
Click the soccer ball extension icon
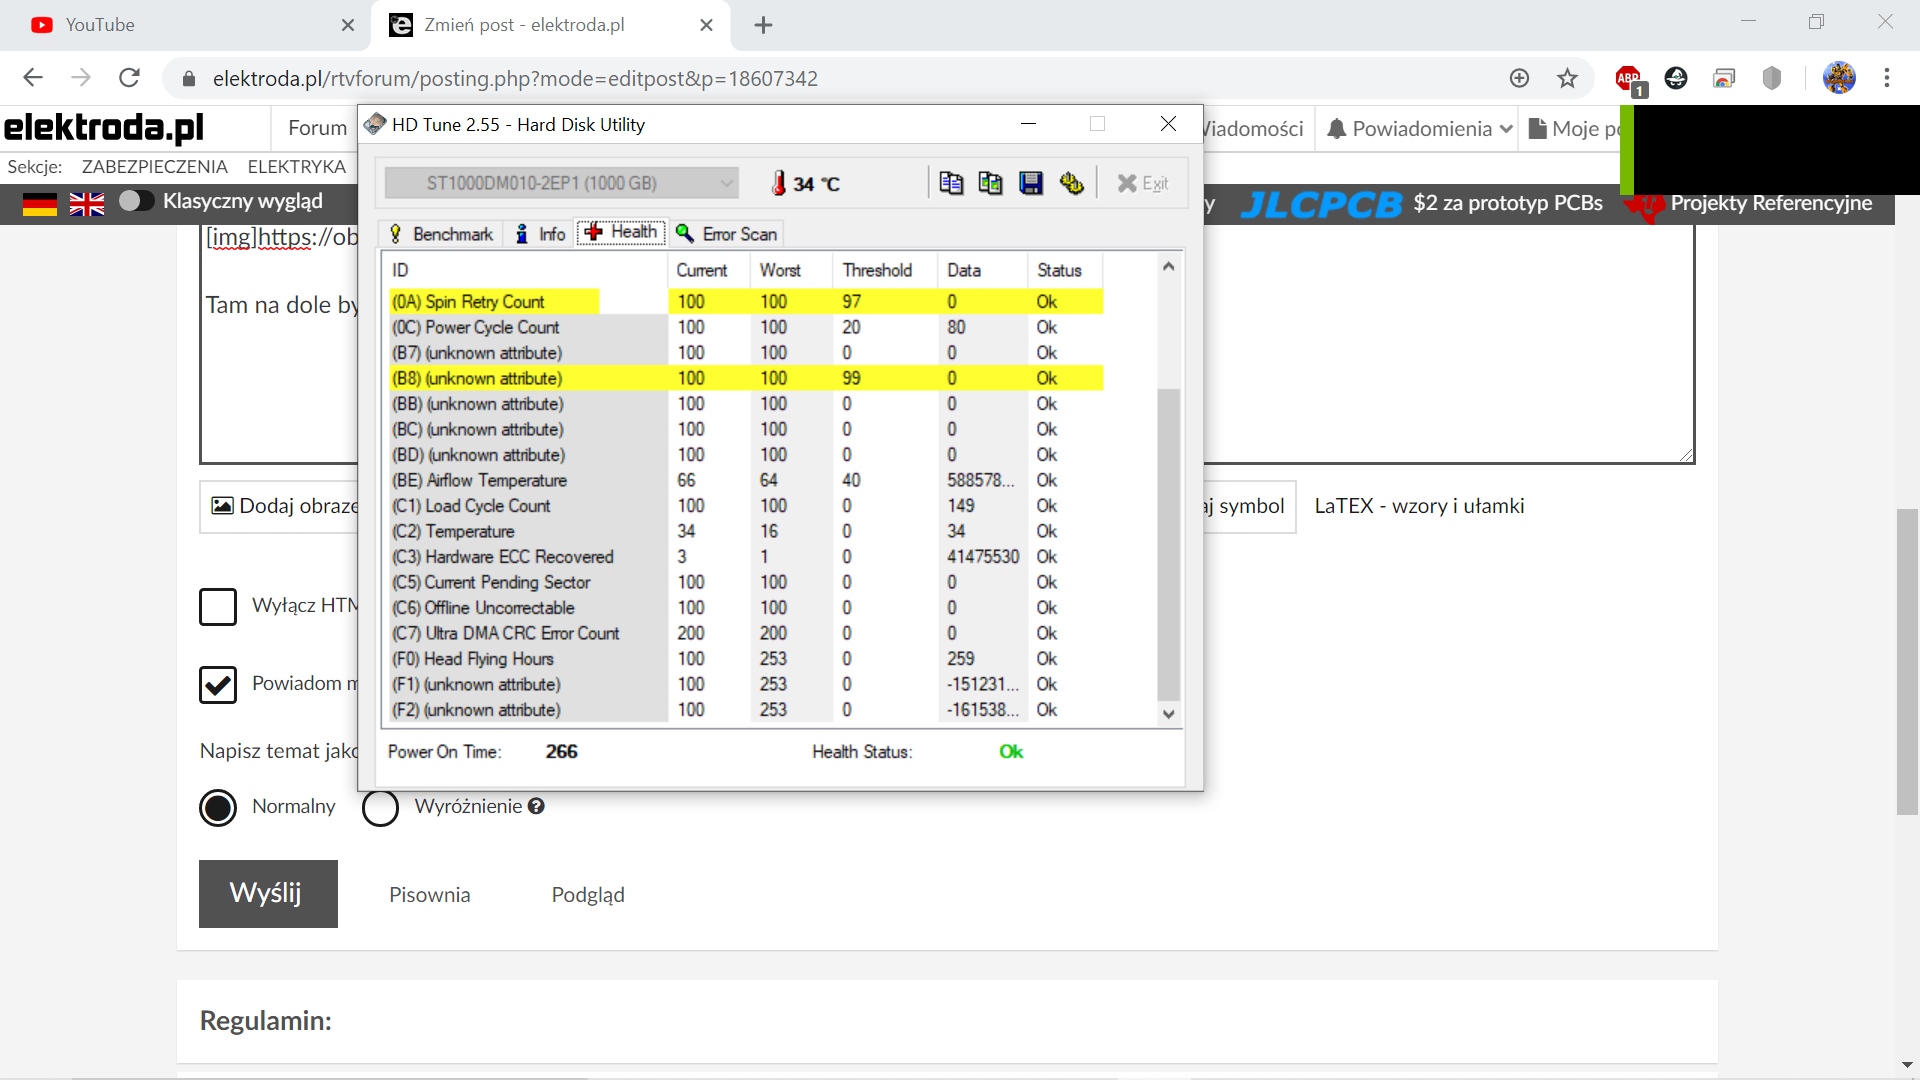click(1676, 78)
